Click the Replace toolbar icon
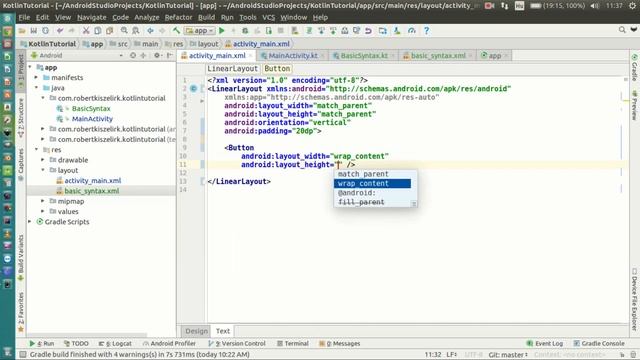This screenshot has width=640, height=360. pos(136,31)
